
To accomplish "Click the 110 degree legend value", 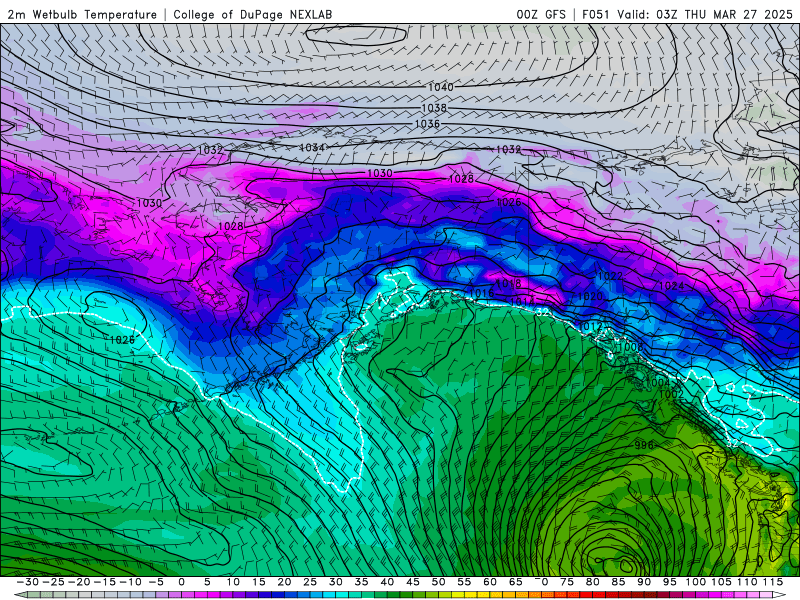I will click(x=747, y=582).
